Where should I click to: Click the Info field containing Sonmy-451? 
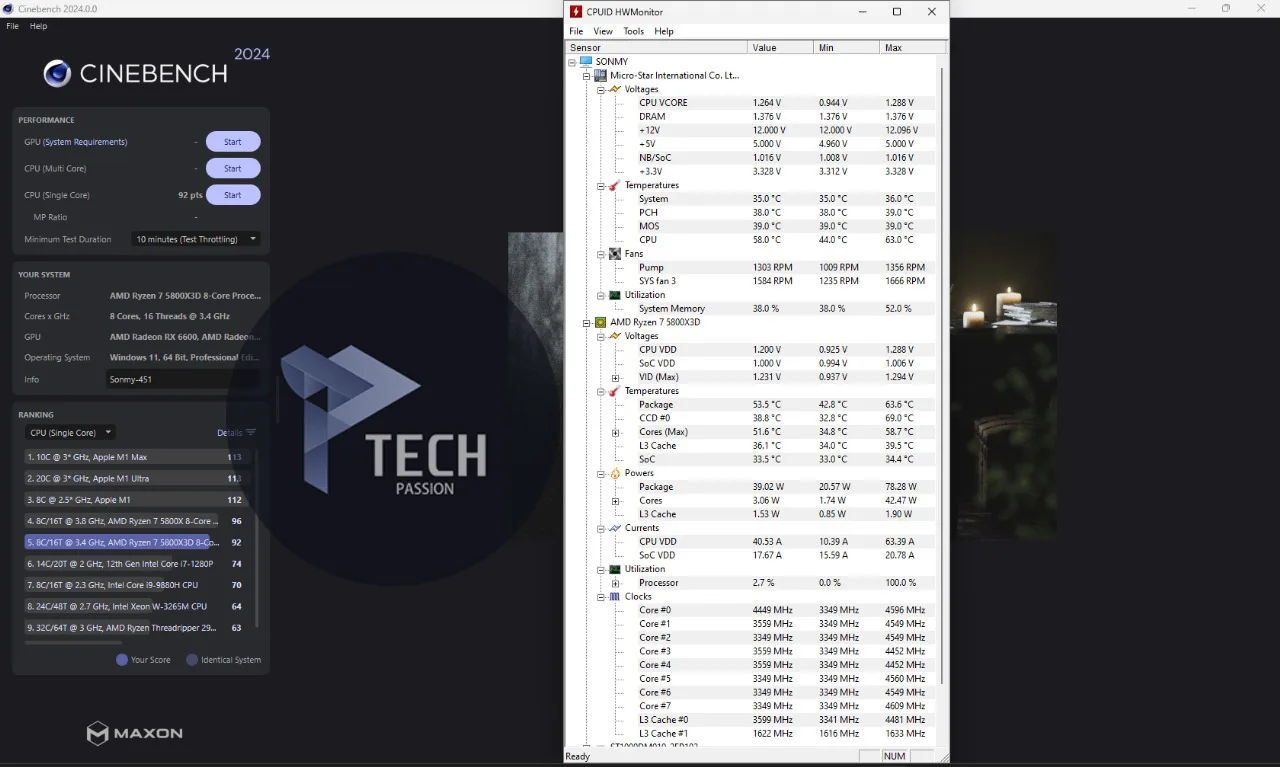[182, 380]
